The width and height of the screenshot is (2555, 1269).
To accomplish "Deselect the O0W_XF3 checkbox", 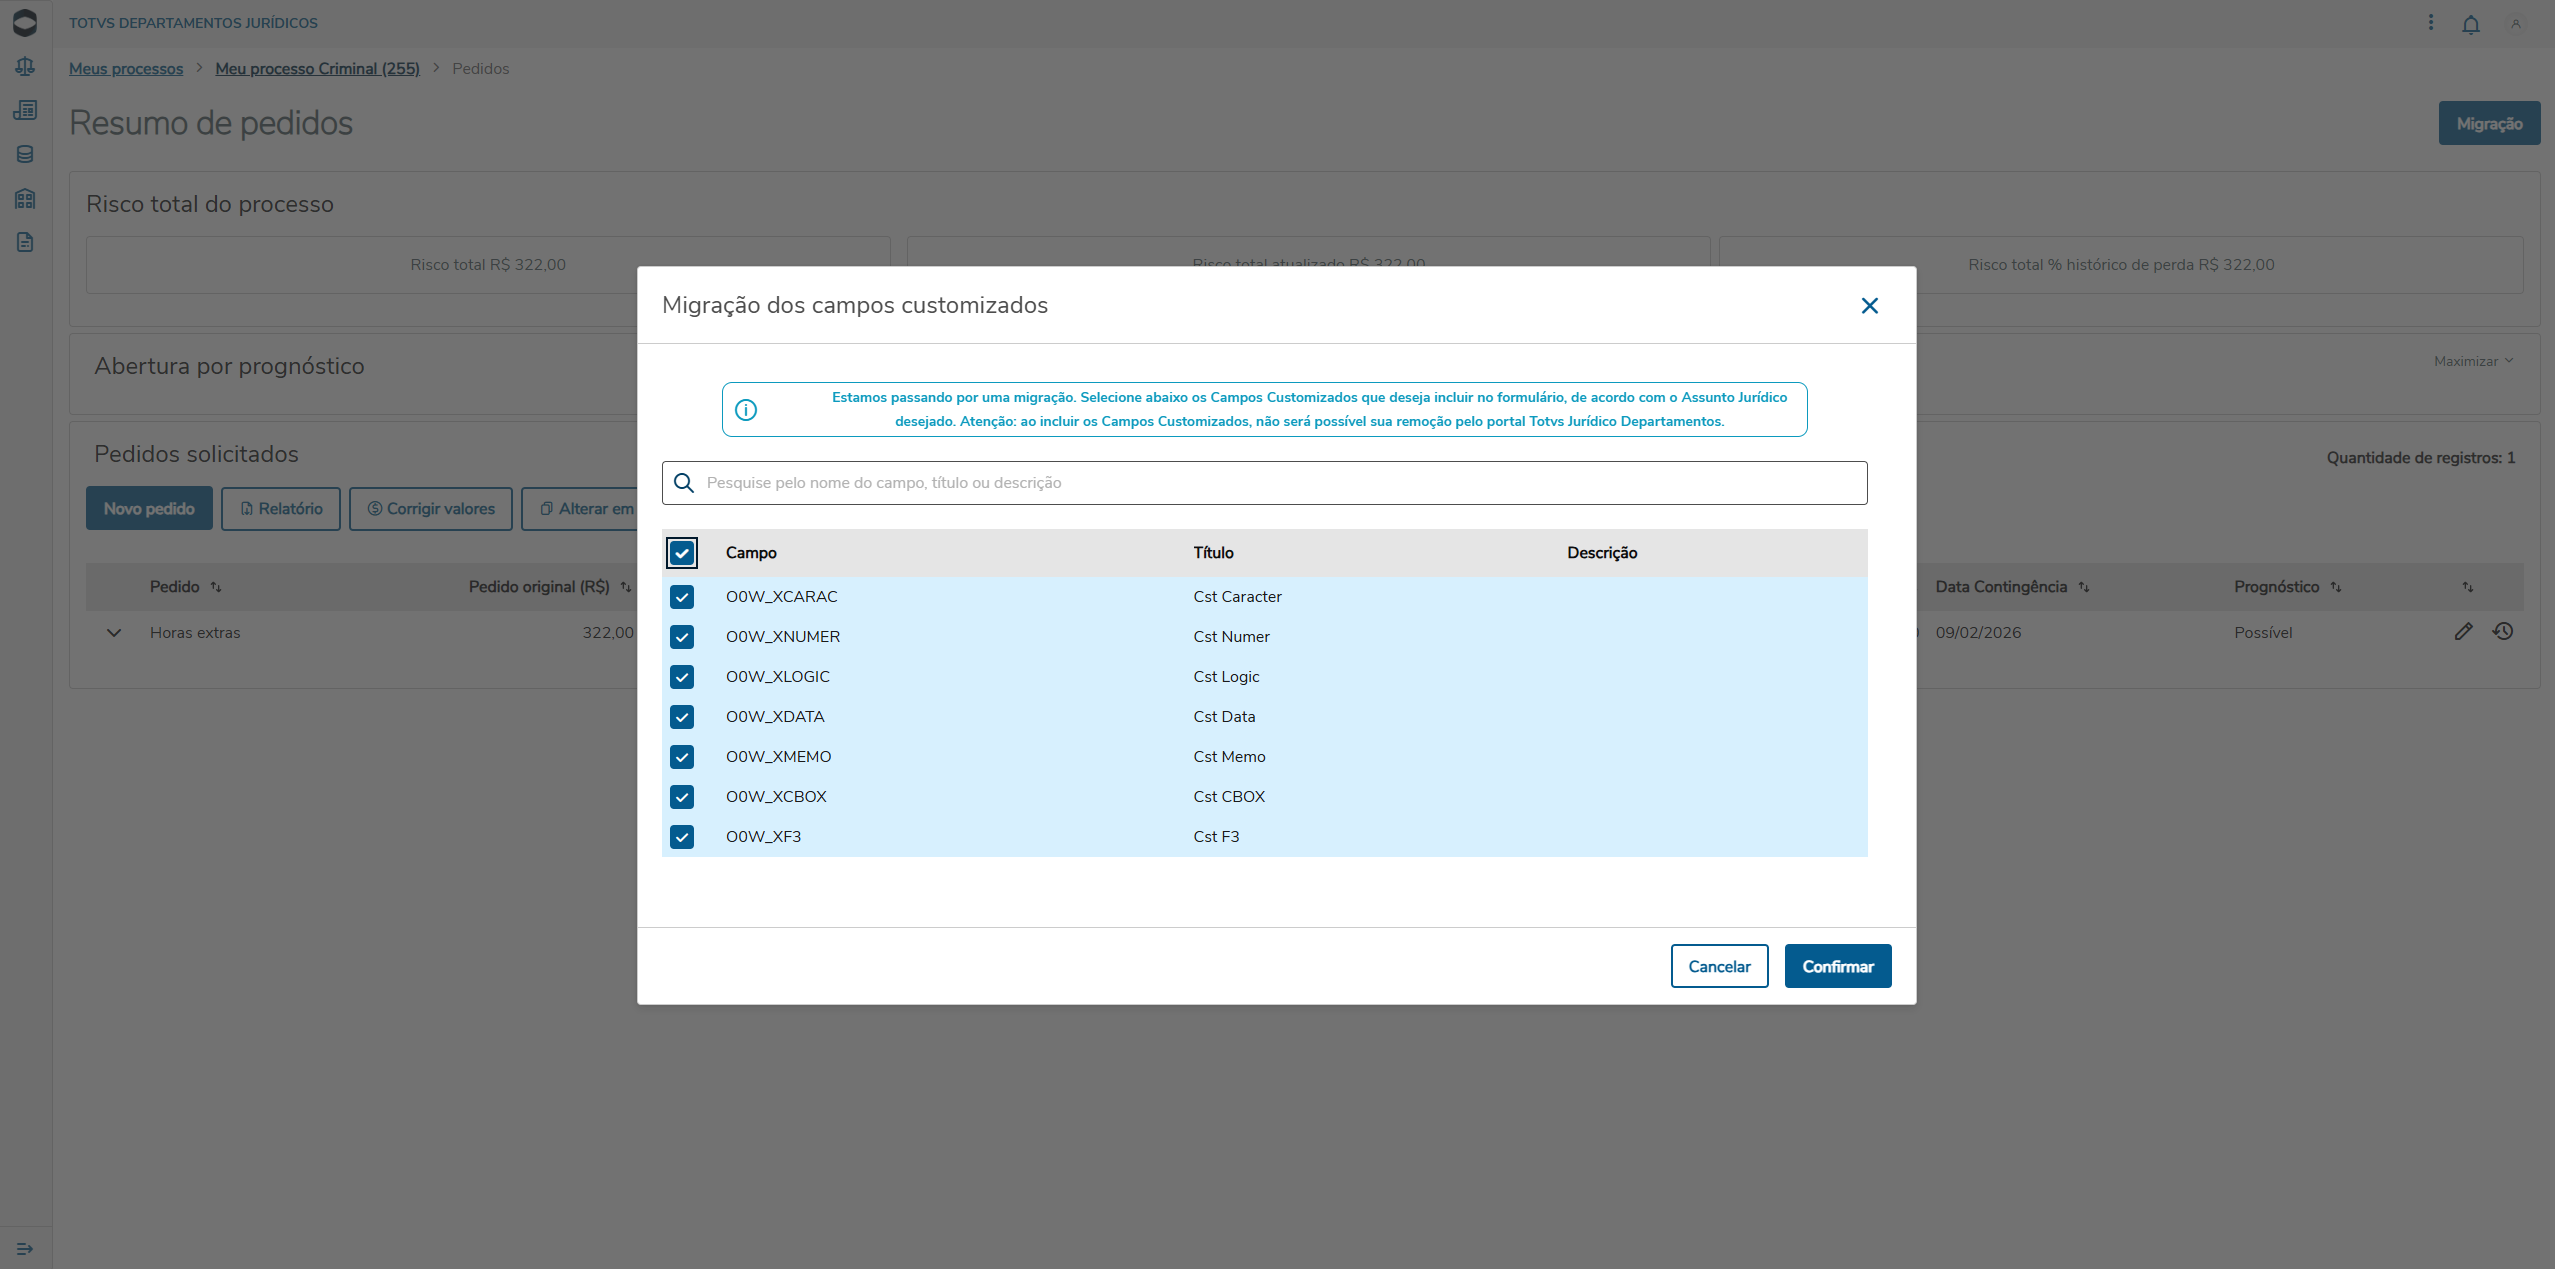I will tap(682, 837).
